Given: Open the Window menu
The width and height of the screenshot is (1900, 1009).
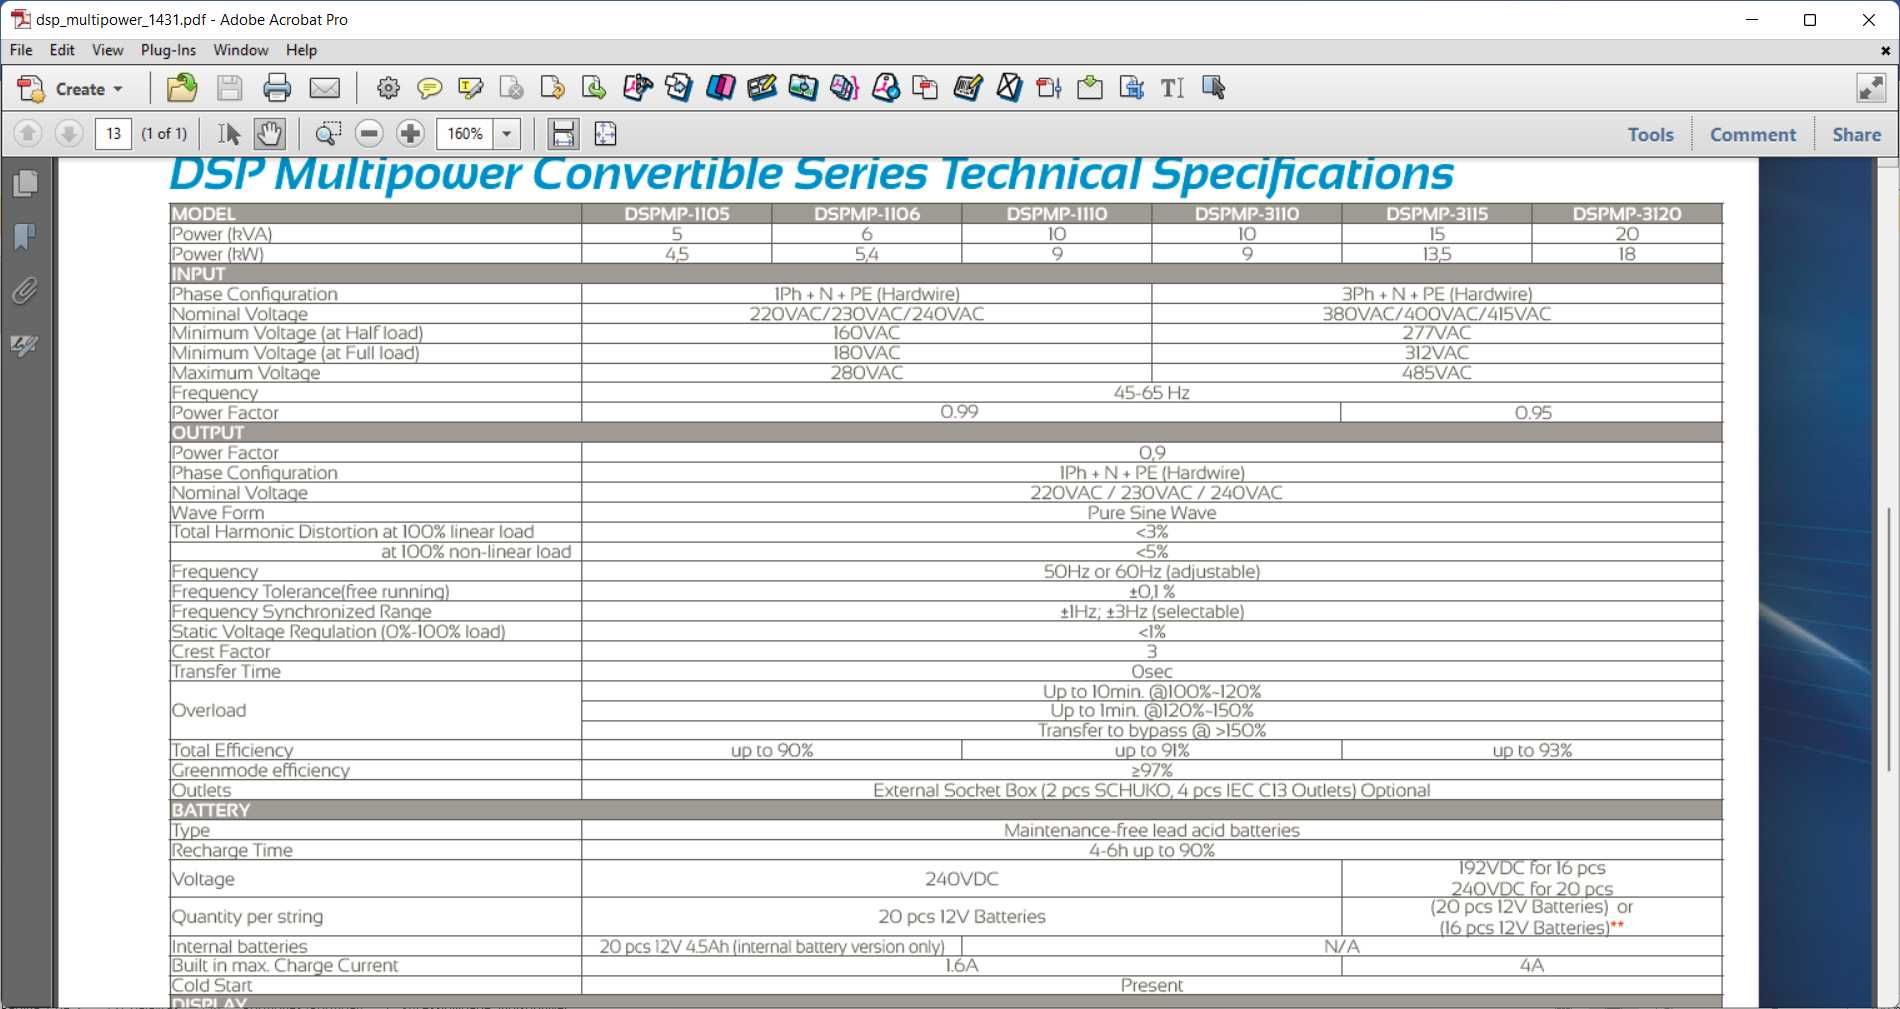Looking at the screenshot, I should click(241, 50).
